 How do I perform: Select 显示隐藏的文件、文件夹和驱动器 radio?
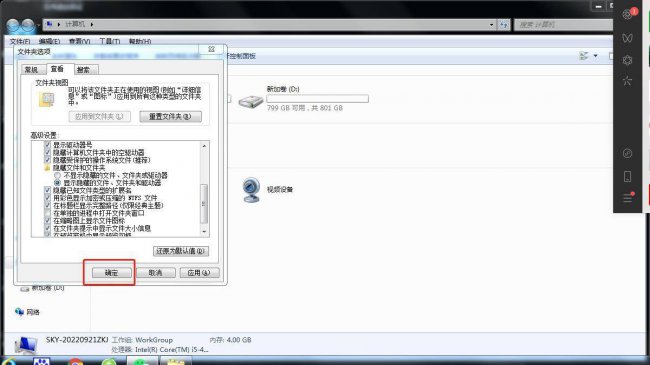point(58,183)
